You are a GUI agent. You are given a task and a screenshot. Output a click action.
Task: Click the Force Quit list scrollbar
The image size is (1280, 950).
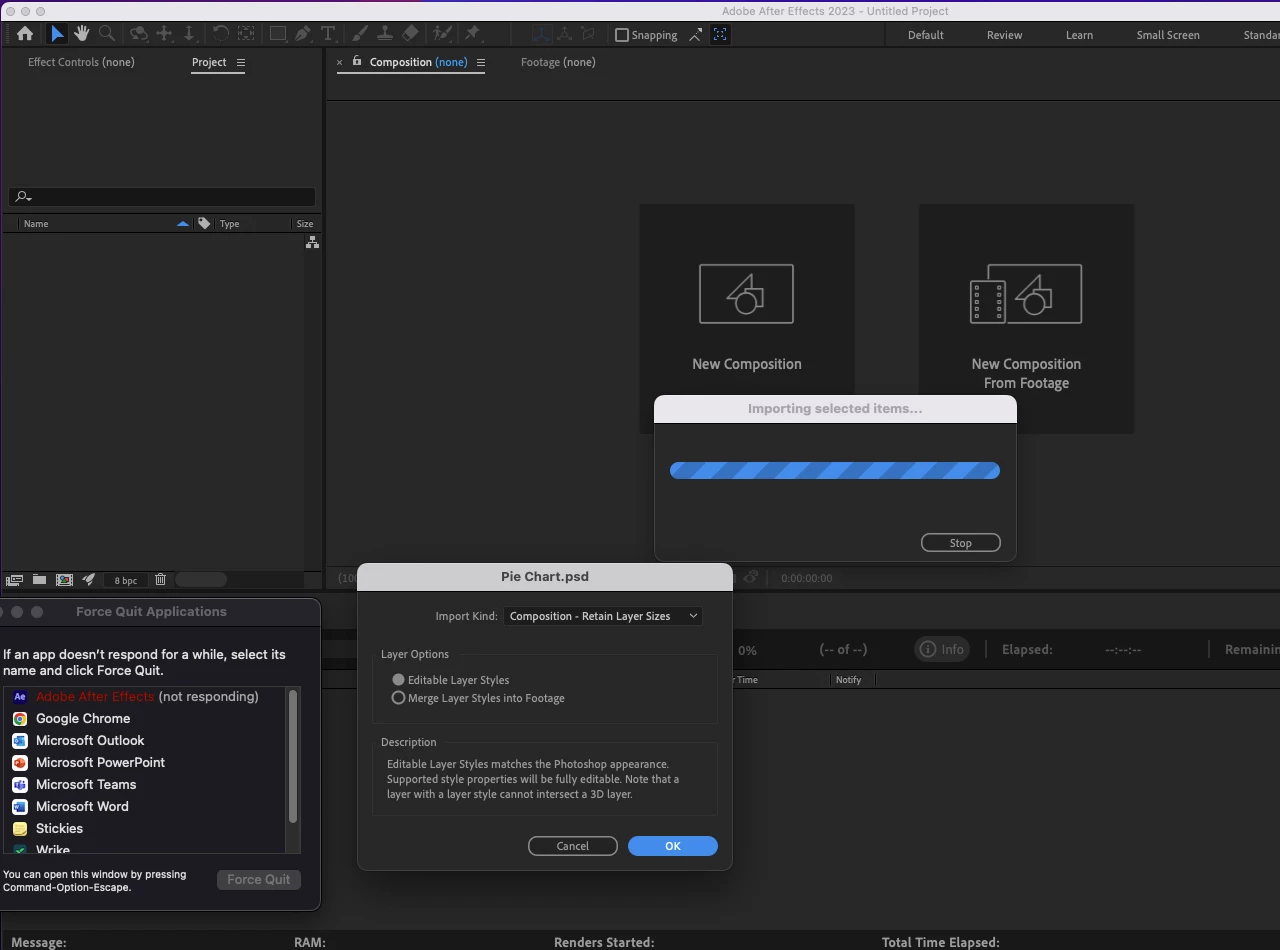click(293, 756)
